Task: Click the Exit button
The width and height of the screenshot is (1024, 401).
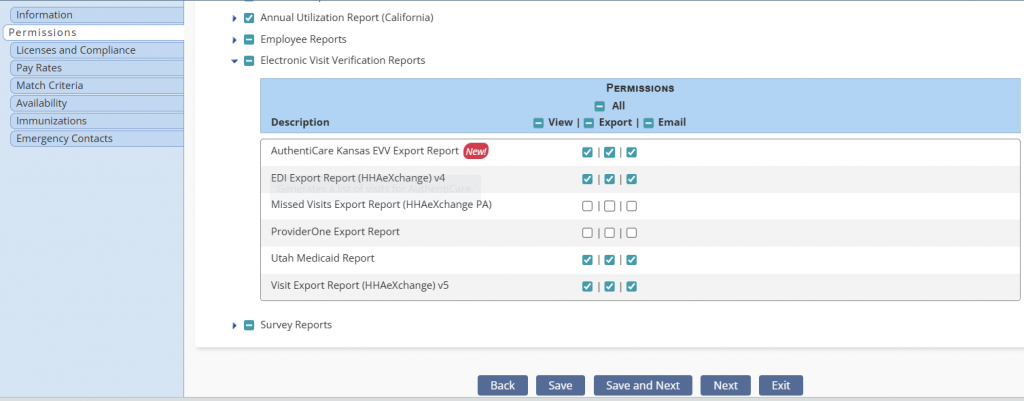Action: (x=780, y=386)
